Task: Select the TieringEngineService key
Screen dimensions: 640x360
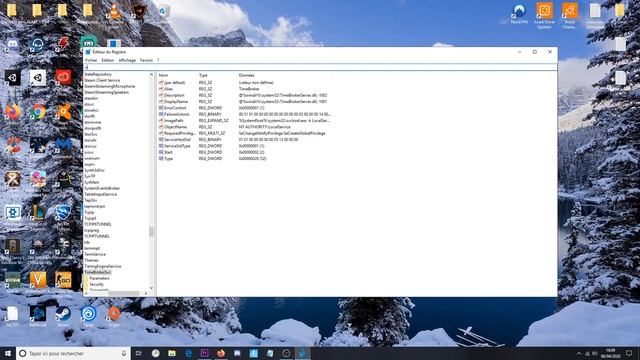Action: [x=102, y=266]
